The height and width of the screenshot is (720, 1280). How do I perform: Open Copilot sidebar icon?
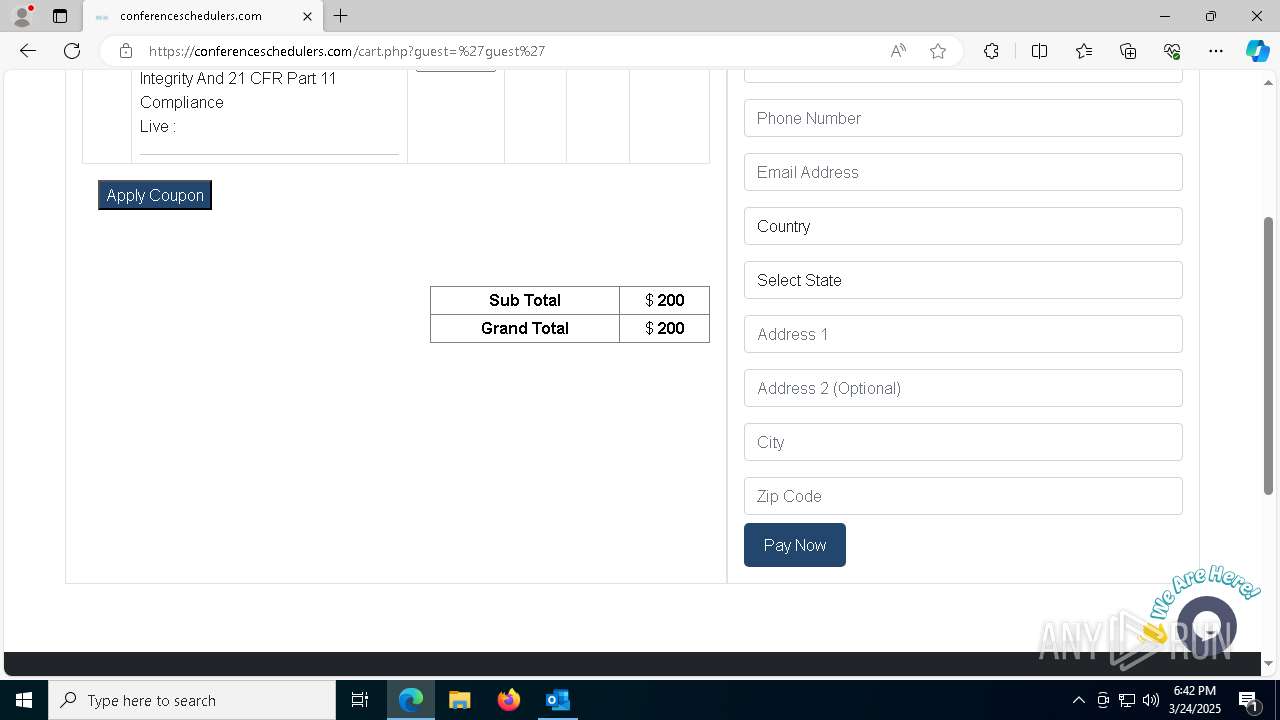click(1257, 51)
